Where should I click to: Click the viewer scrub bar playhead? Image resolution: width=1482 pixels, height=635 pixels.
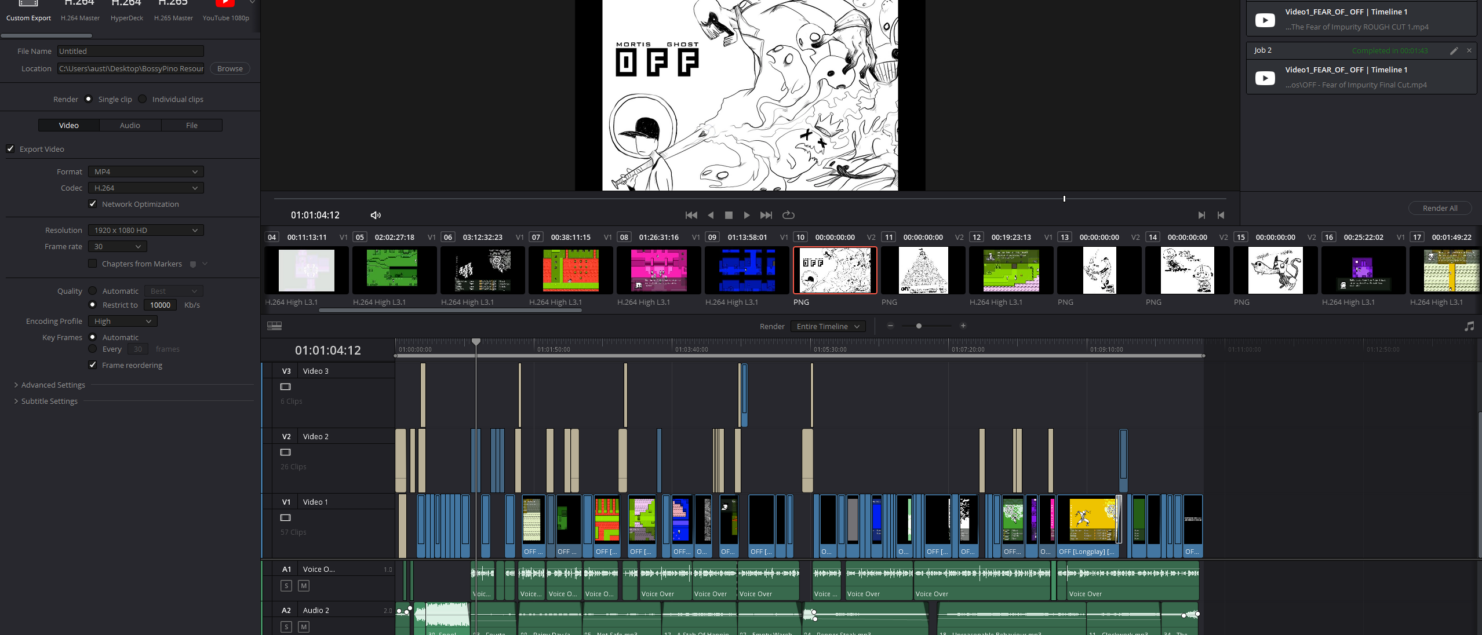(1064, 198)
